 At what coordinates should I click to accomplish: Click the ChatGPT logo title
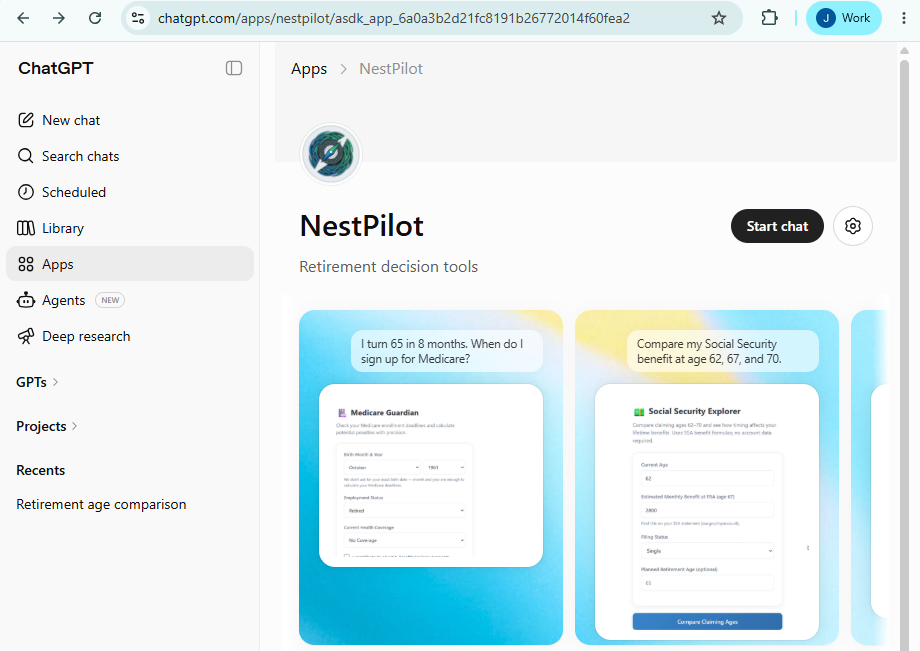(56, 68)
